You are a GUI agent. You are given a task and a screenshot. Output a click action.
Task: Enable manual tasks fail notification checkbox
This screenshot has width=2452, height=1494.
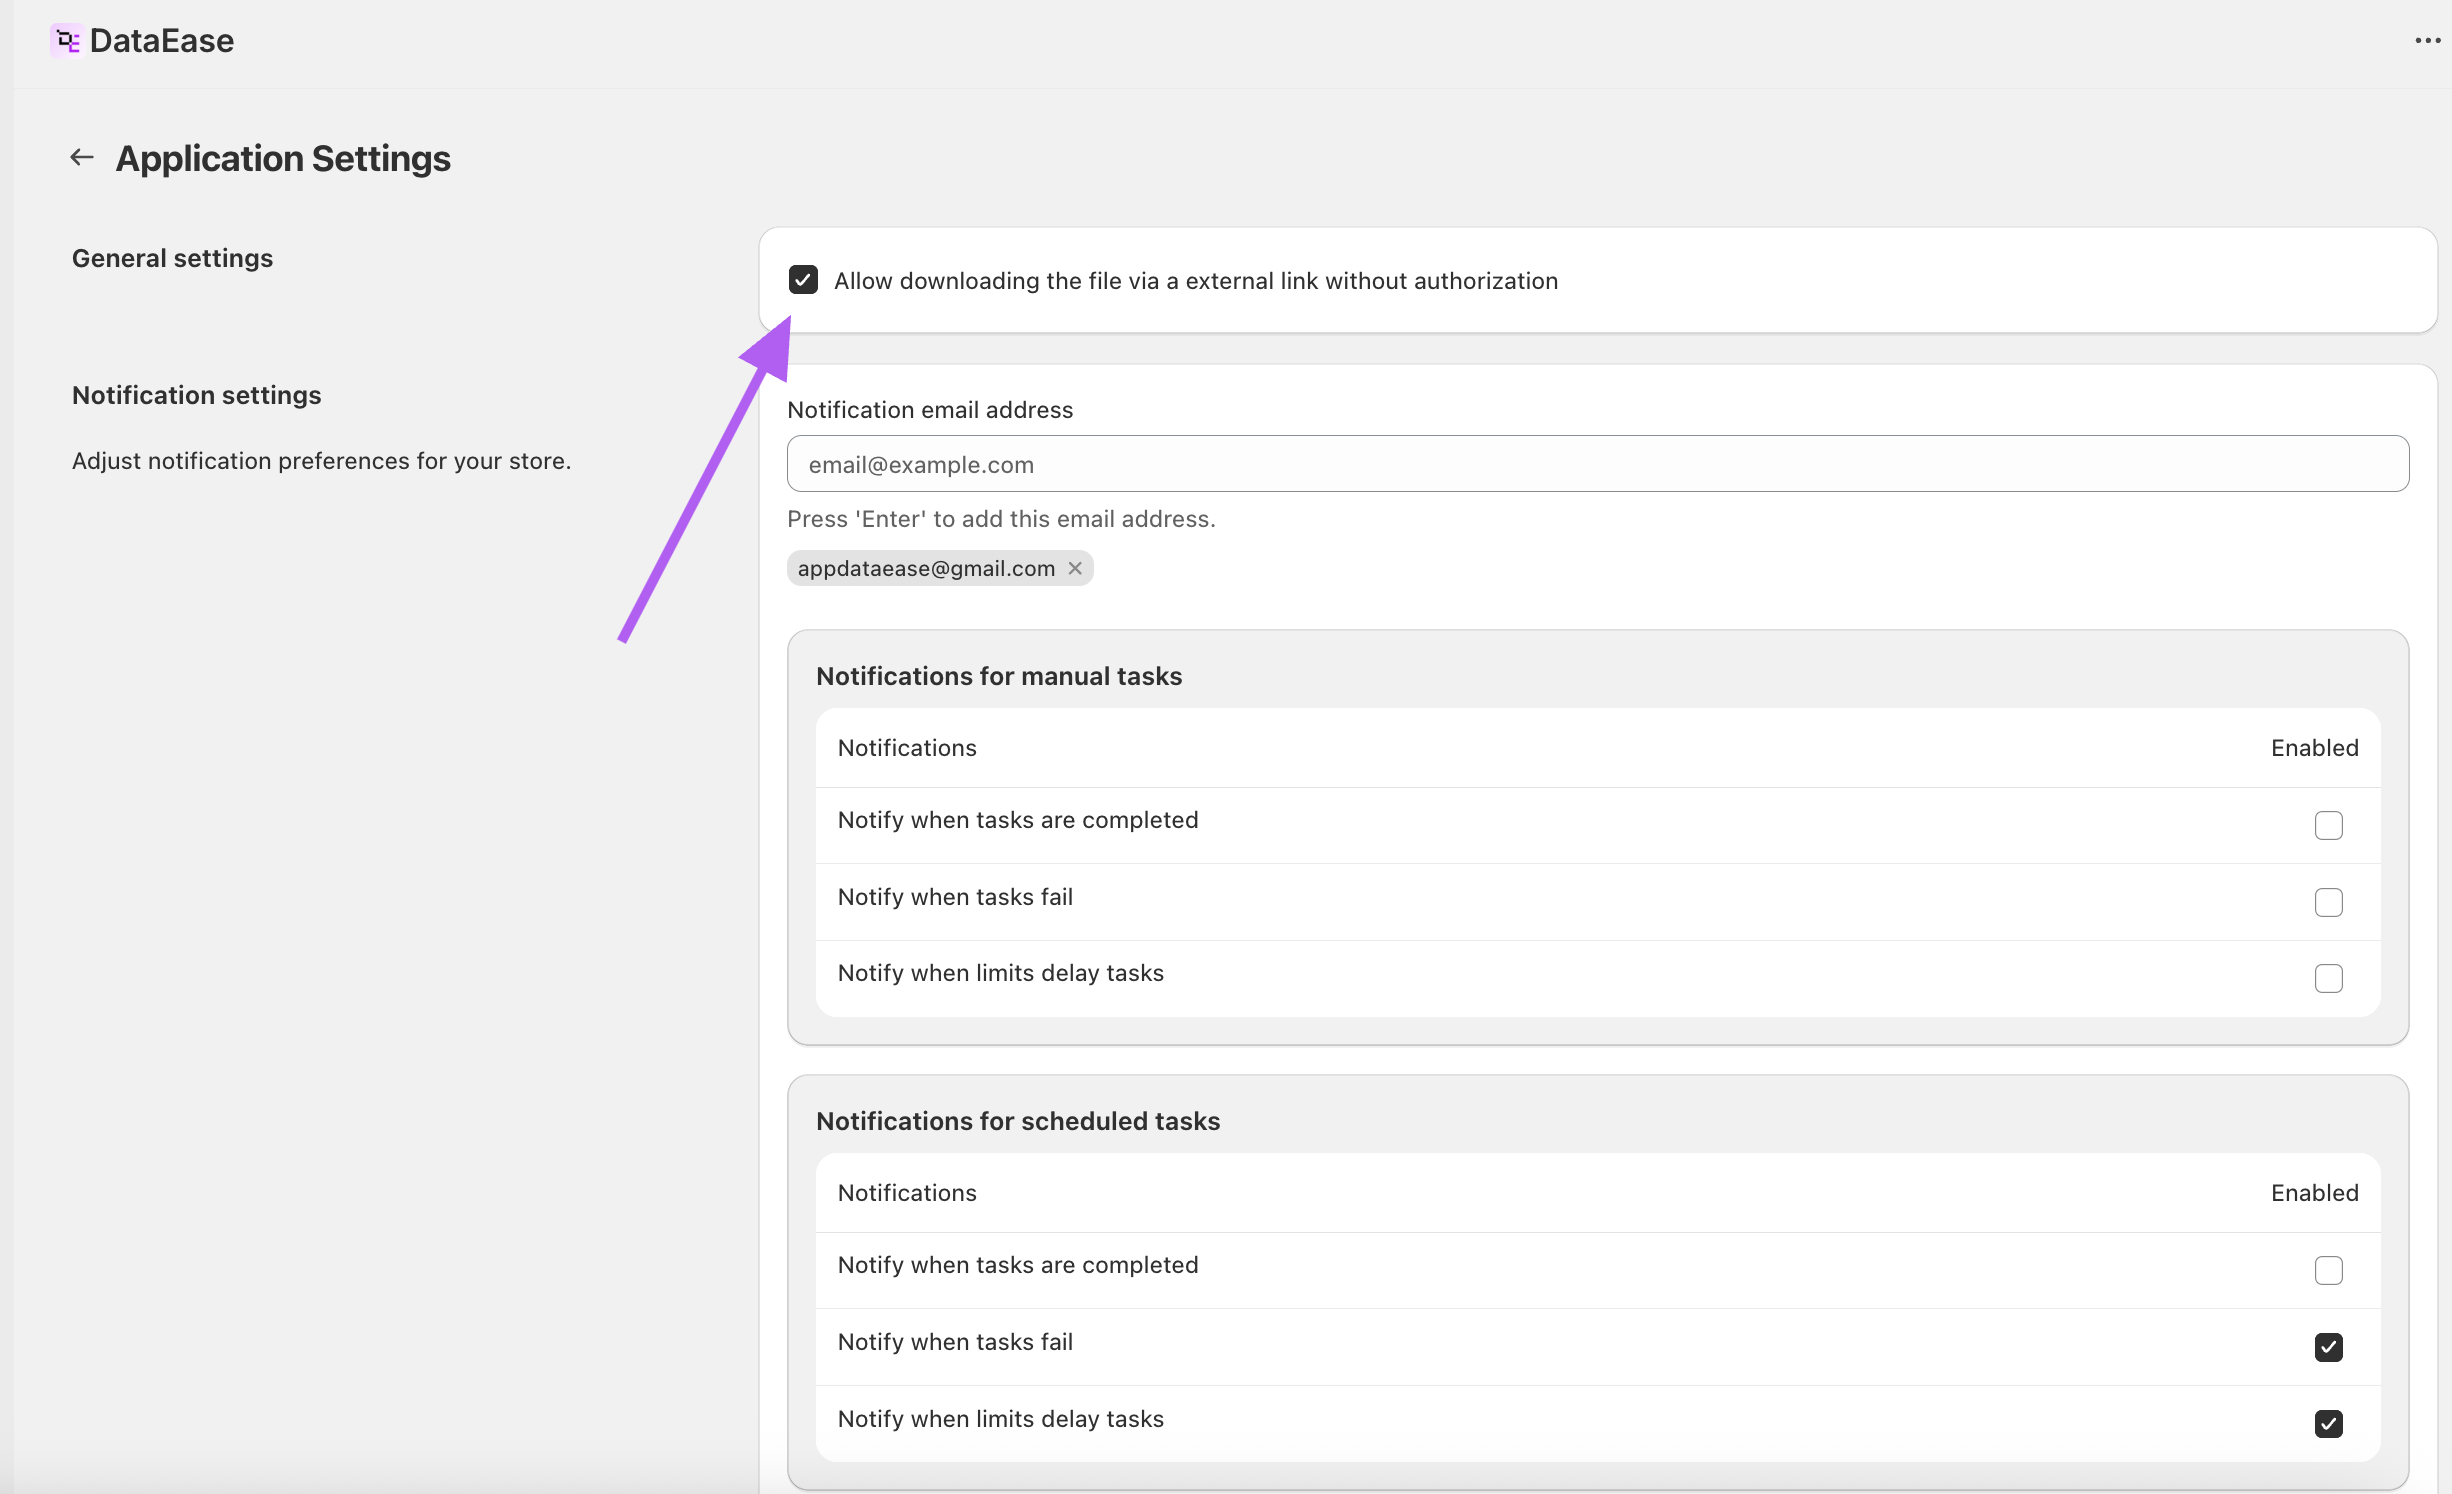tap(2328, 902)
